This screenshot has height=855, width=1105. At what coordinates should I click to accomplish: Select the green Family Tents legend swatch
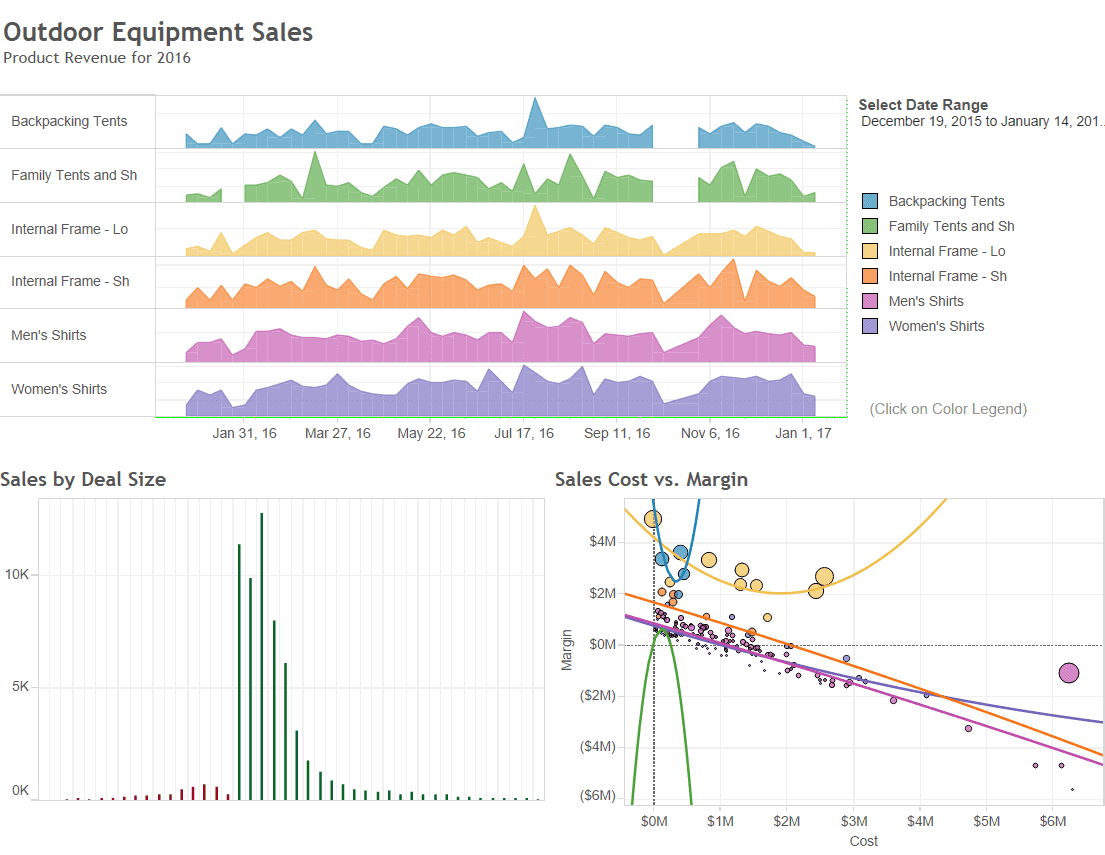(870, 226)
